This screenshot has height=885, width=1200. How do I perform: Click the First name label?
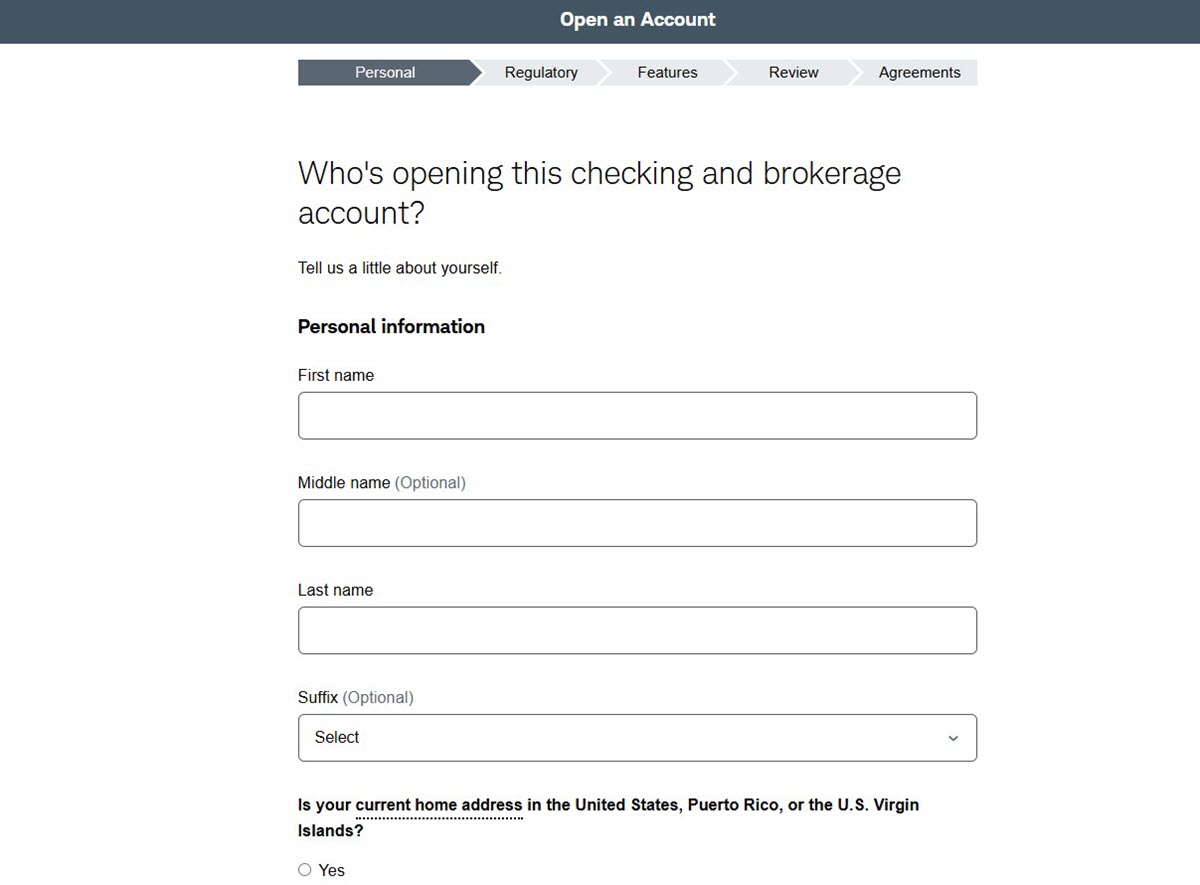pyautogui.click(x=336, y=375)
